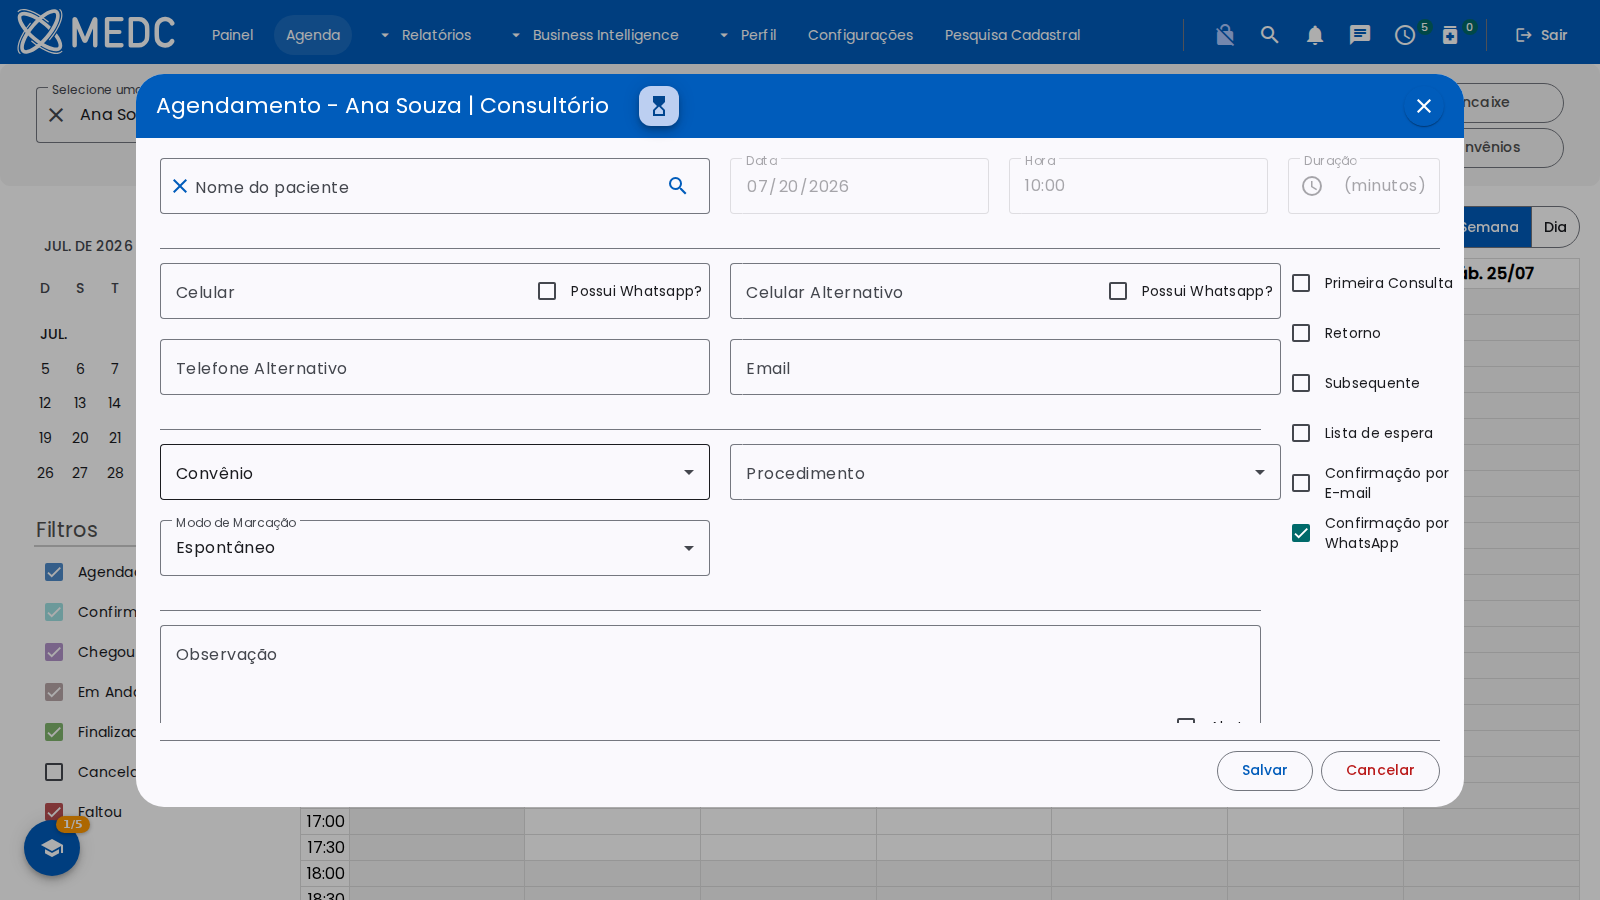Check Possui Whatsapp for Celular

[x=547, y=291]
